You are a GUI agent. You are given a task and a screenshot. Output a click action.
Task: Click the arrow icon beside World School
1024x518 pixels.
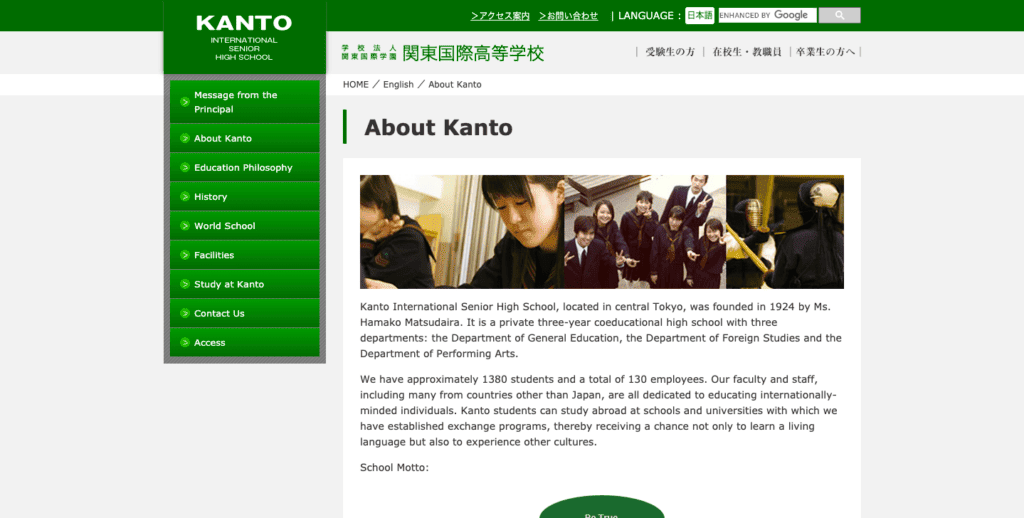[x=185, y=226]
